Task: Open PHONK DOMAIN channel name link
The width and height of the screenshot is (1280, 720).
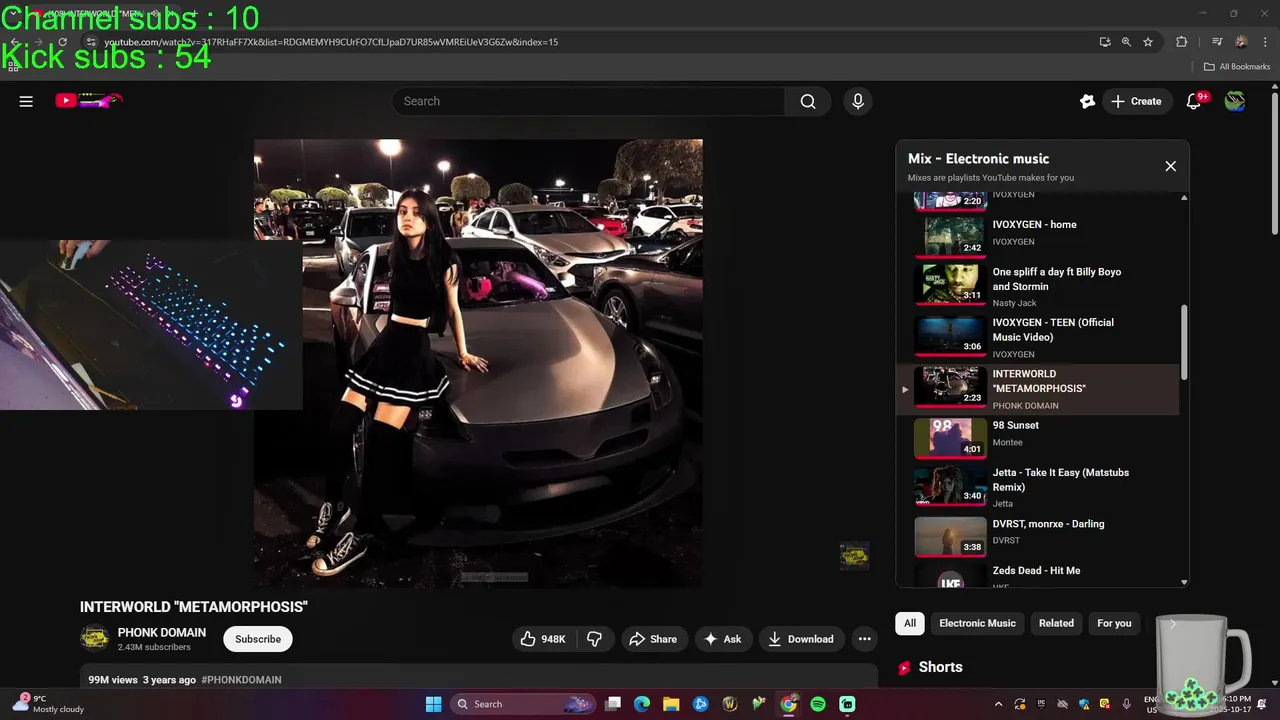Action: tap(162, 632)
